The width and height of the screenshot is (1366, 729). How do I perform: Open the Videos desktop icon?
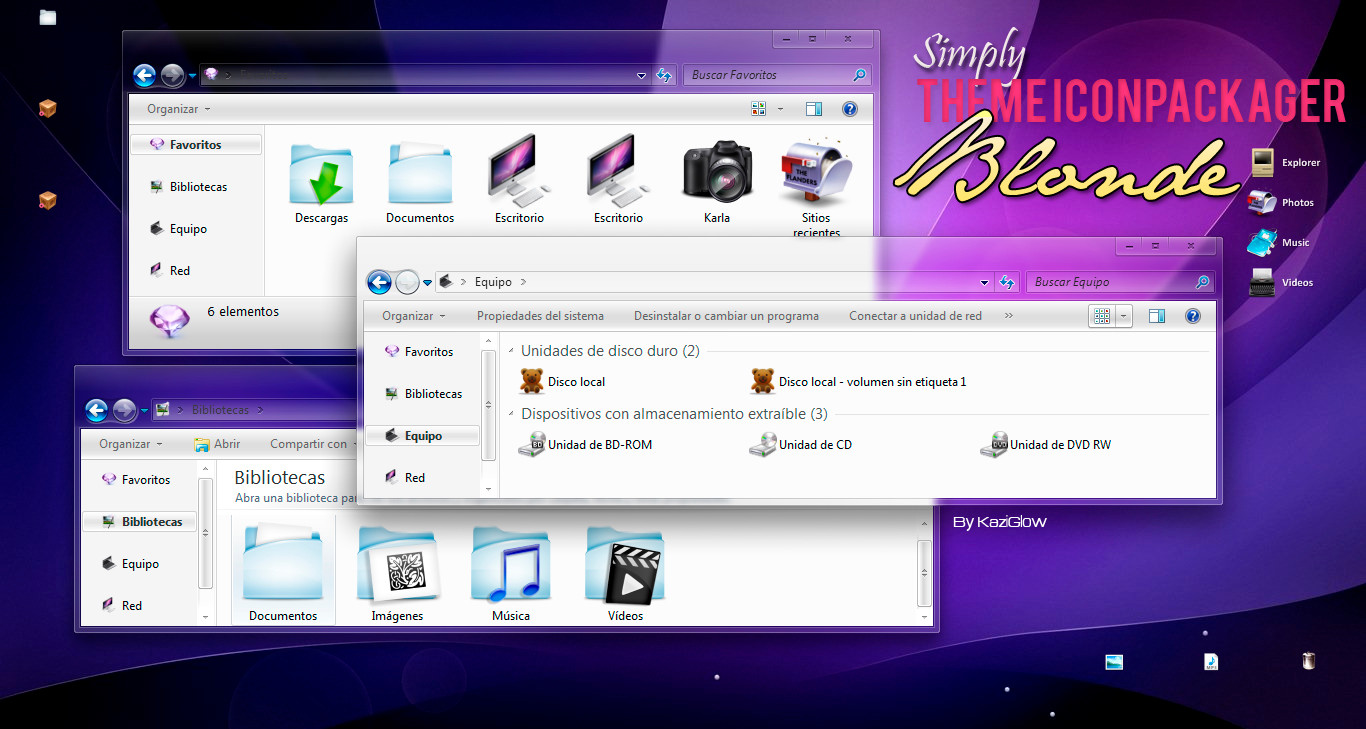(1281, 282)
